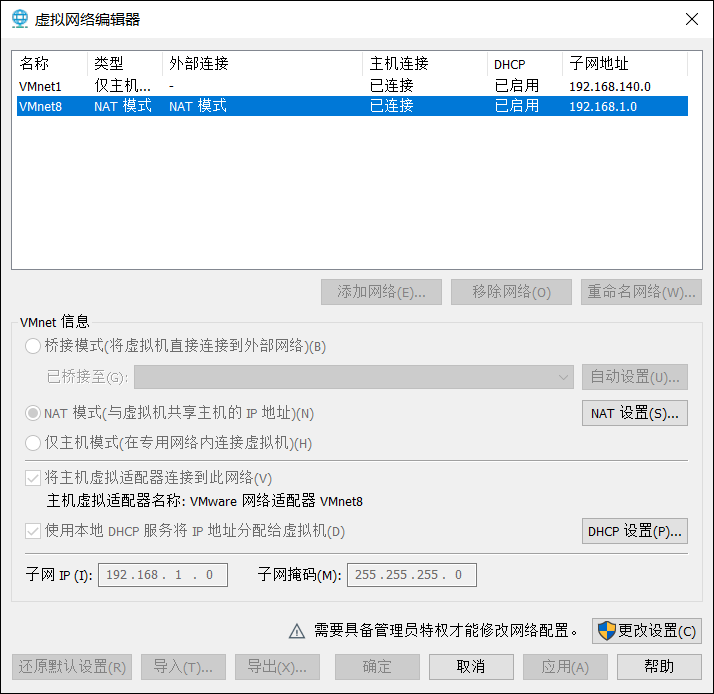Sort by 类型 column header

[x=125, y=64]
